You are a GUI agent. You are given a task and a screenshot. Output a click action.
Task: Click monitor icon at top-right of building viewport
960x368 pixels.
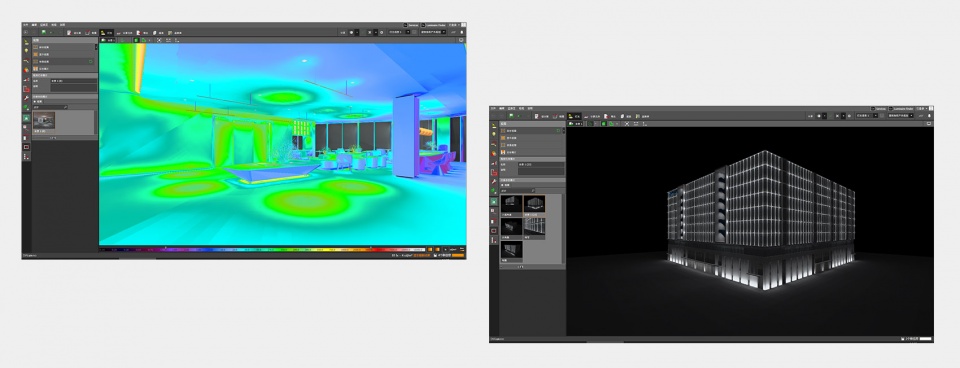click(x=929, y=123)
